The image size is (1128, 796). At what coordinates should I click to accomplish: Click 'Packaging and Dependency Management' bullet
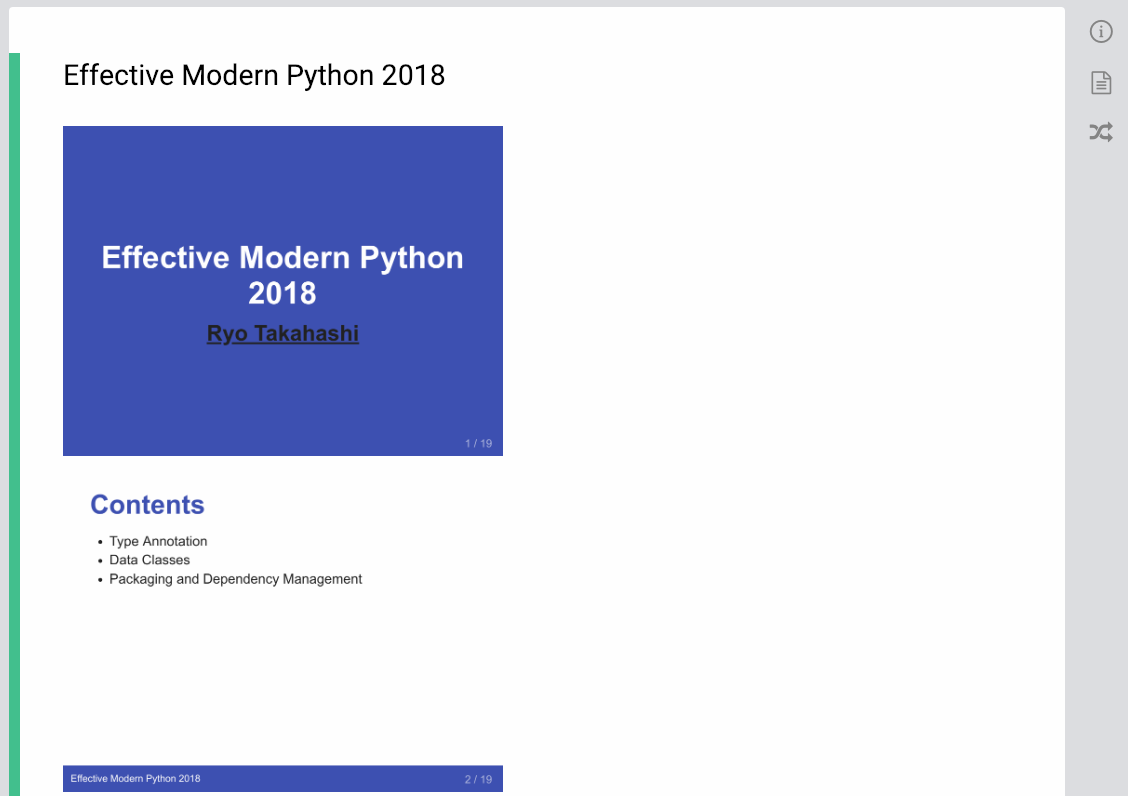click(235, 579)
